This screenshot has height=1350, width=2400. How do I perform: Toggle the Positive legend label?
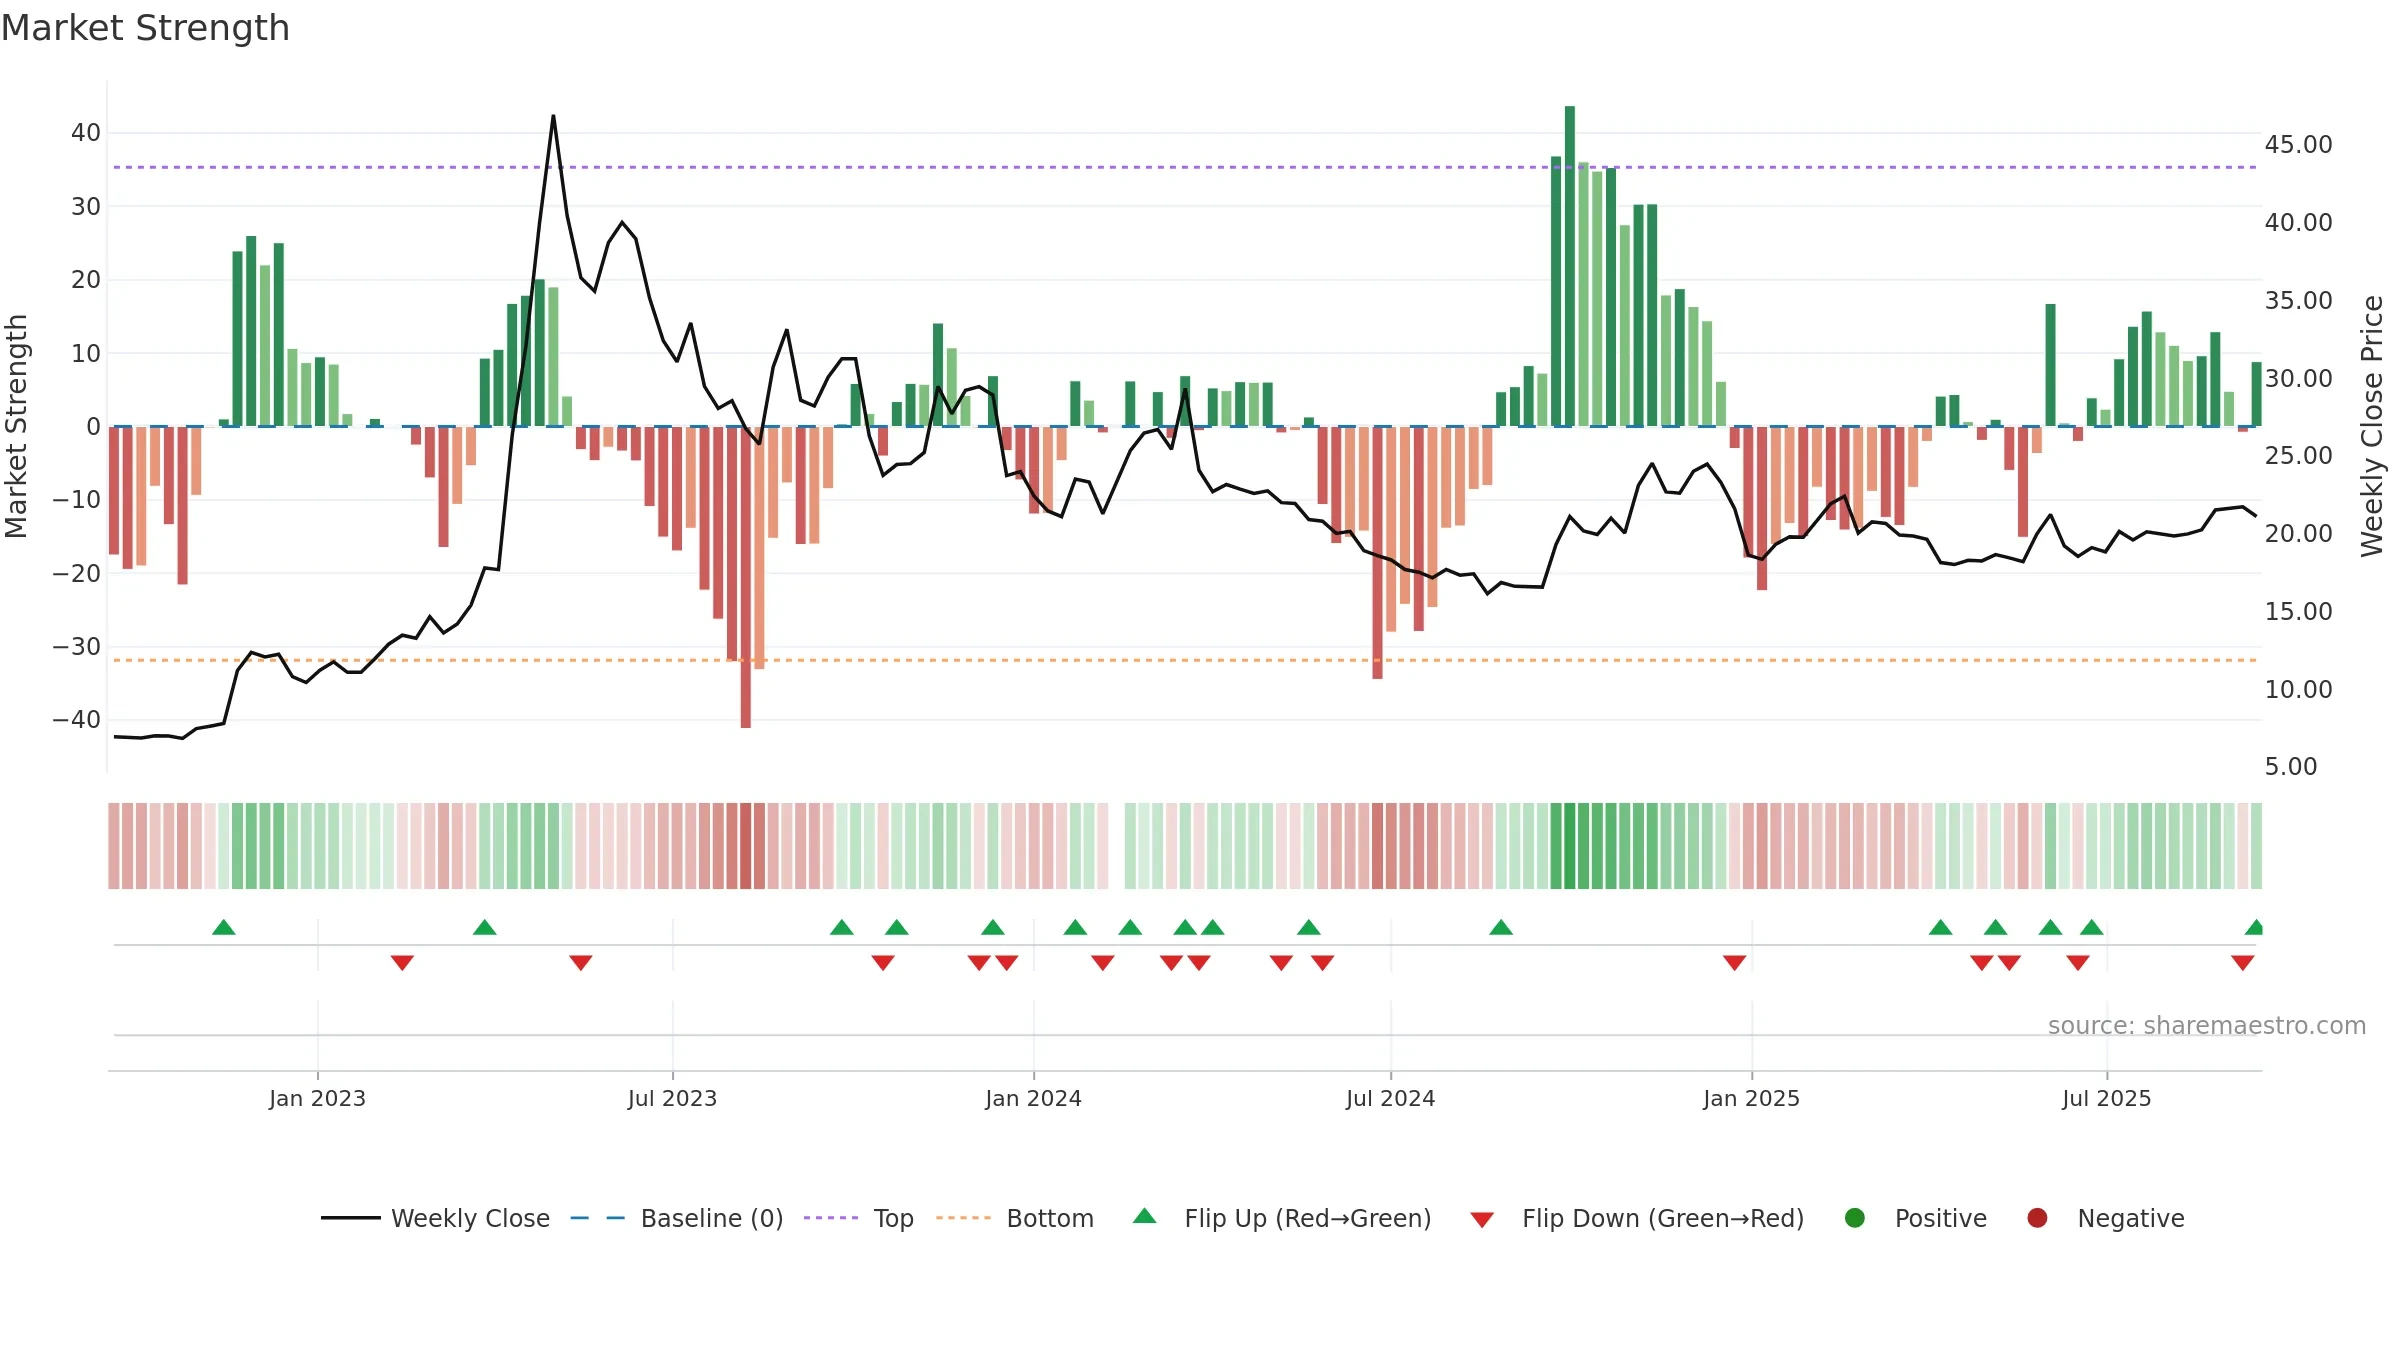1941,1218
